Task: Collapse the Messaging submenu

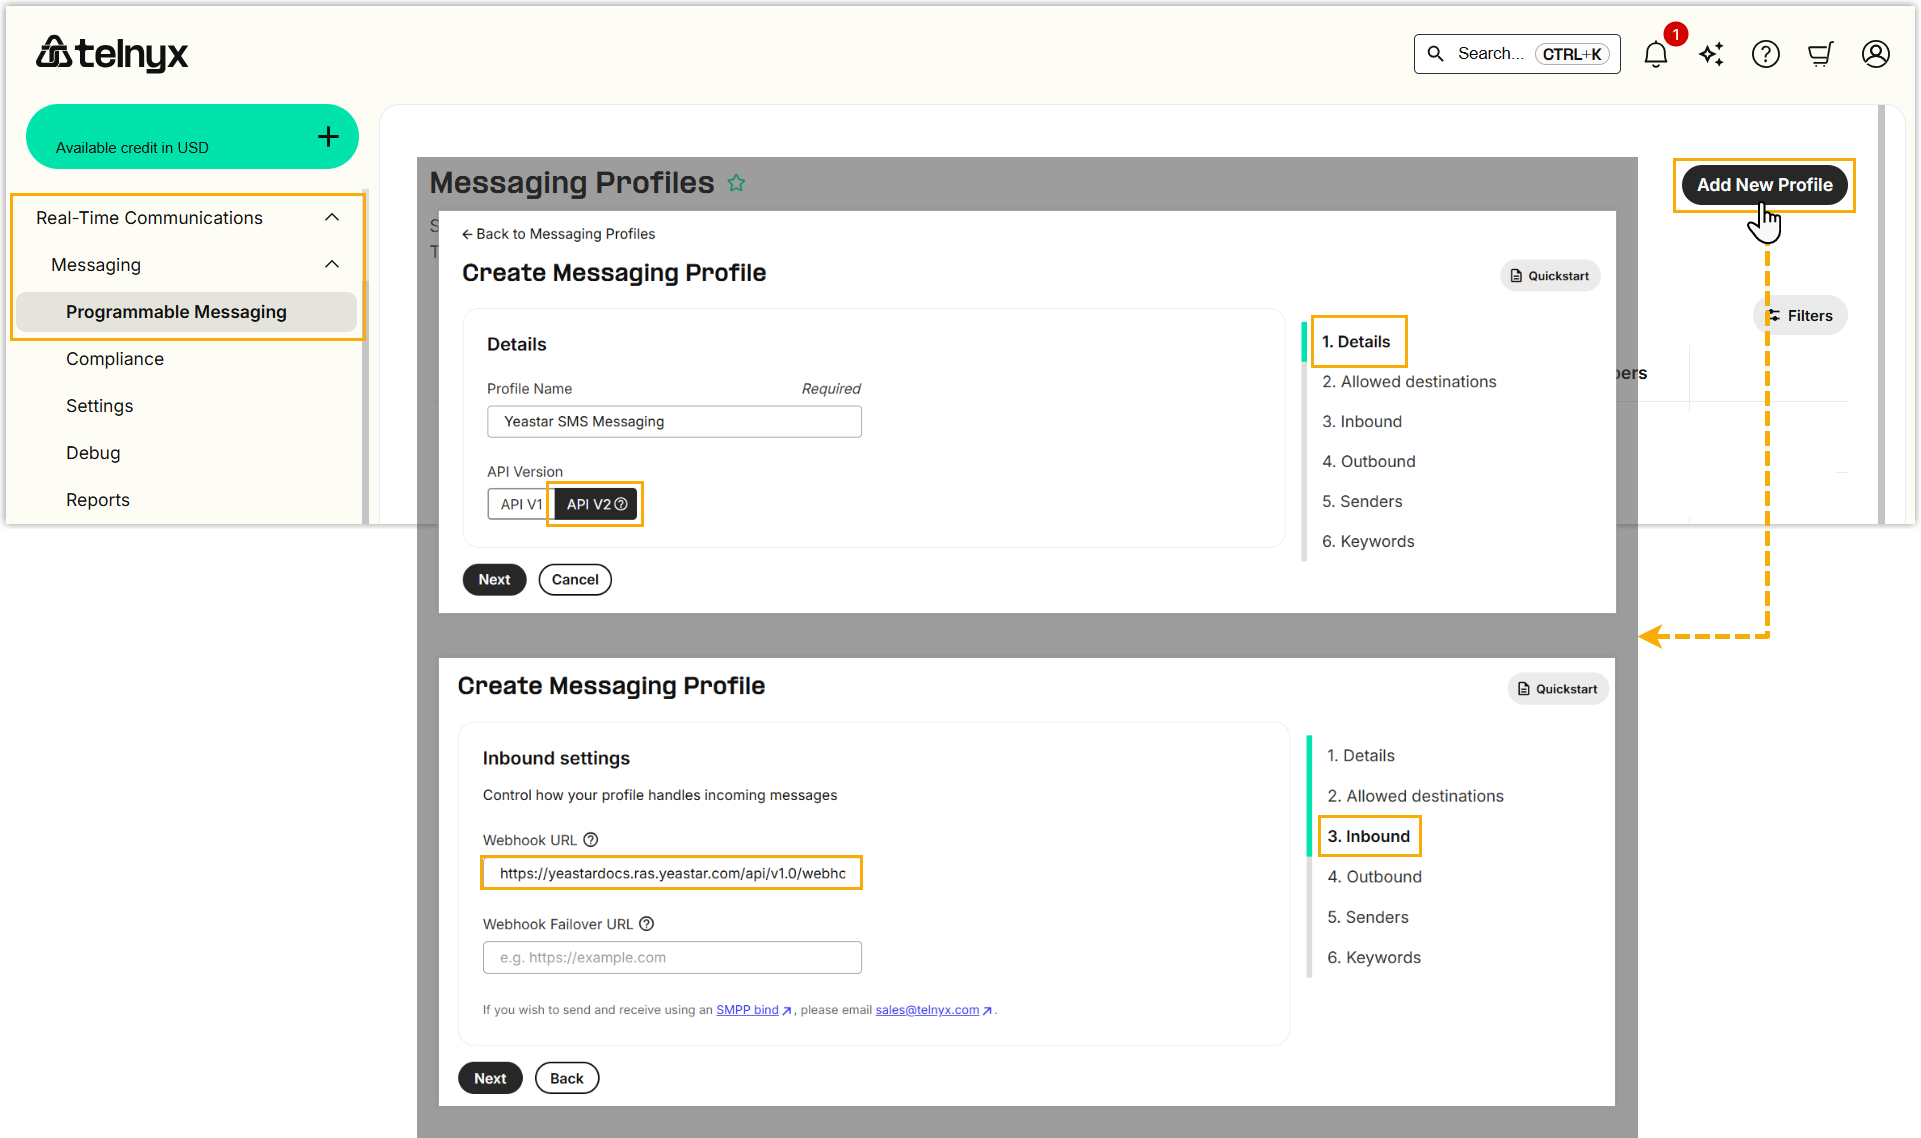Action: pos(332,265)
